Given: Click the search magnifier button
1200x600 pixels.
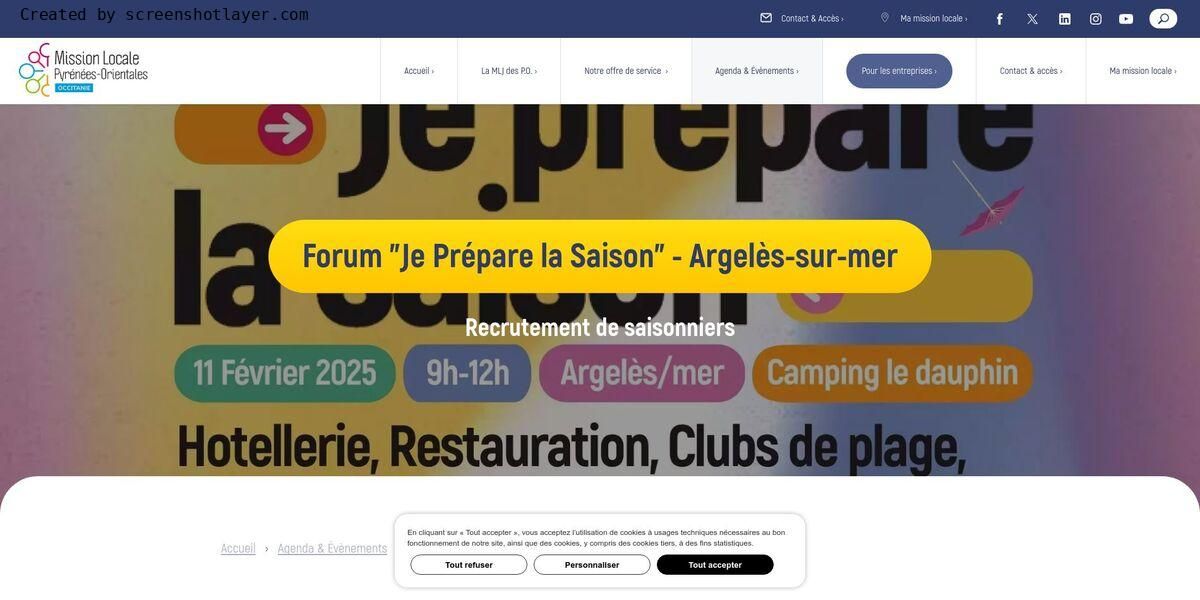Looking at the screenshot, I should (1163, 19).
